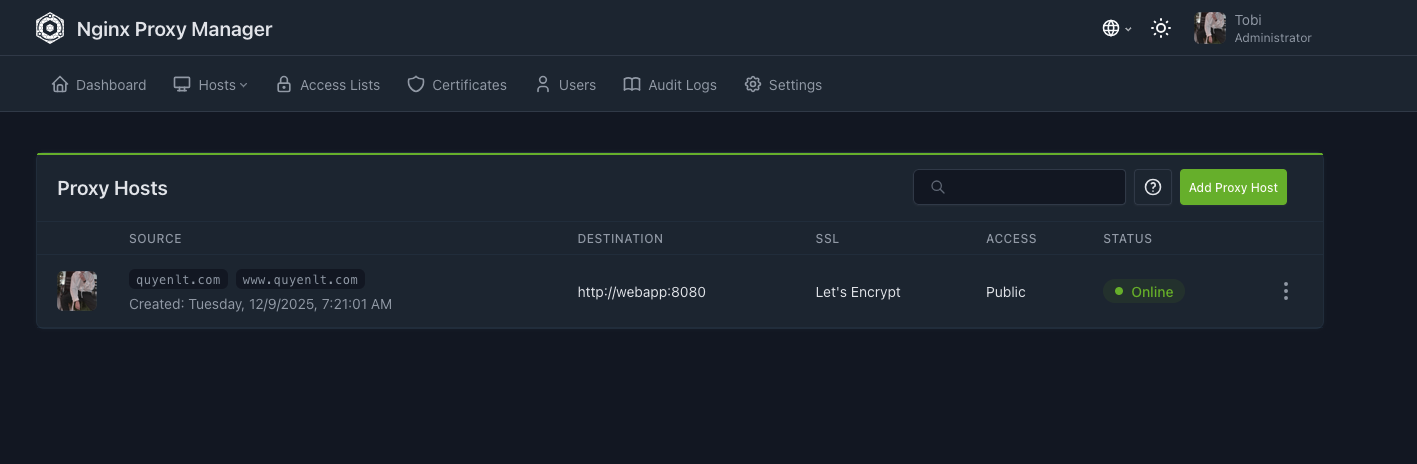Screen dimensions: 1417x464
Task: Expand the Hosts dropdown menu
Action: (x=210, y=85)
